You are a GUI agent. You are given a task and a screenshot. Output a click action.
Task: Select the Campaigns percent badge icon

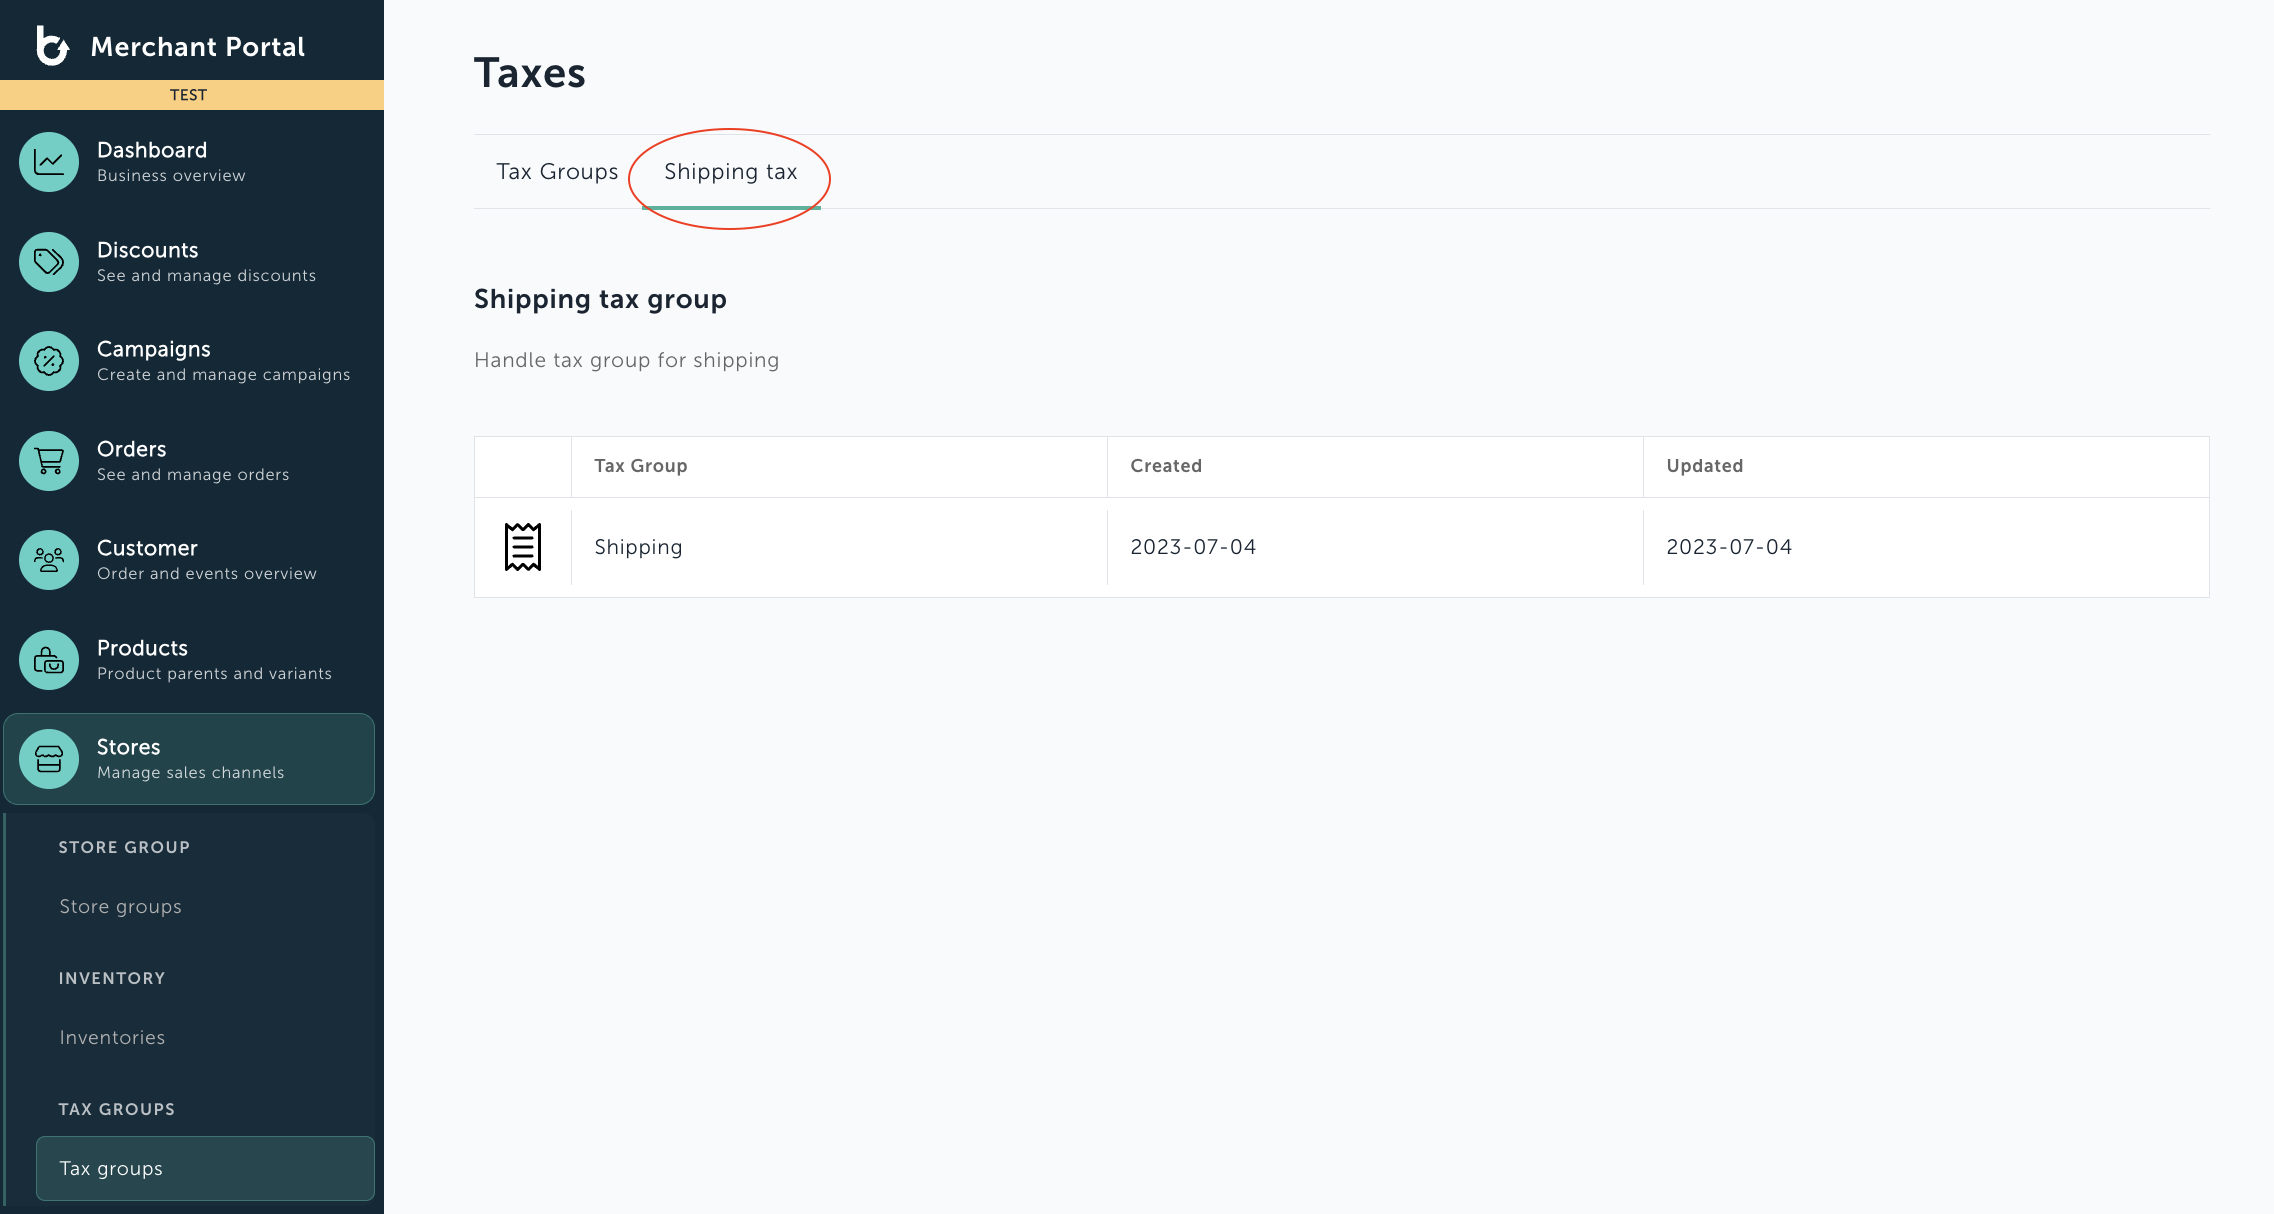(x=49, y=361)
